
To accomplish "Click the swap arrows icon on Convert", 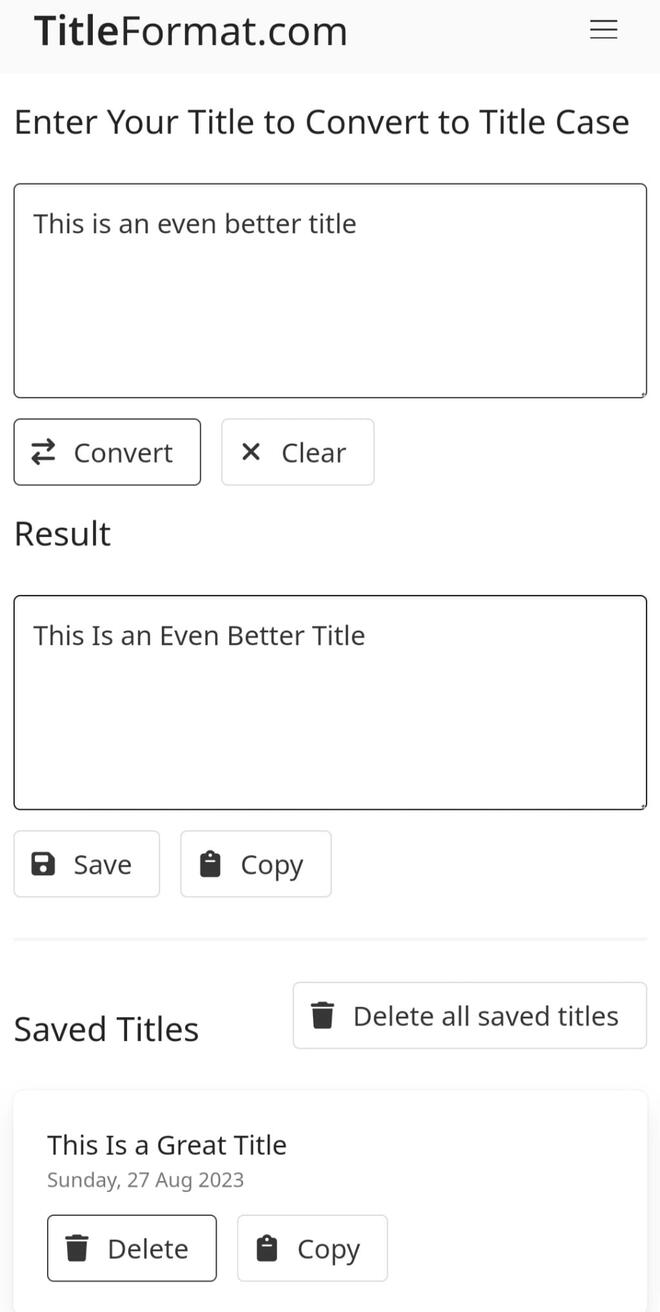I will (x=43, y=453).
